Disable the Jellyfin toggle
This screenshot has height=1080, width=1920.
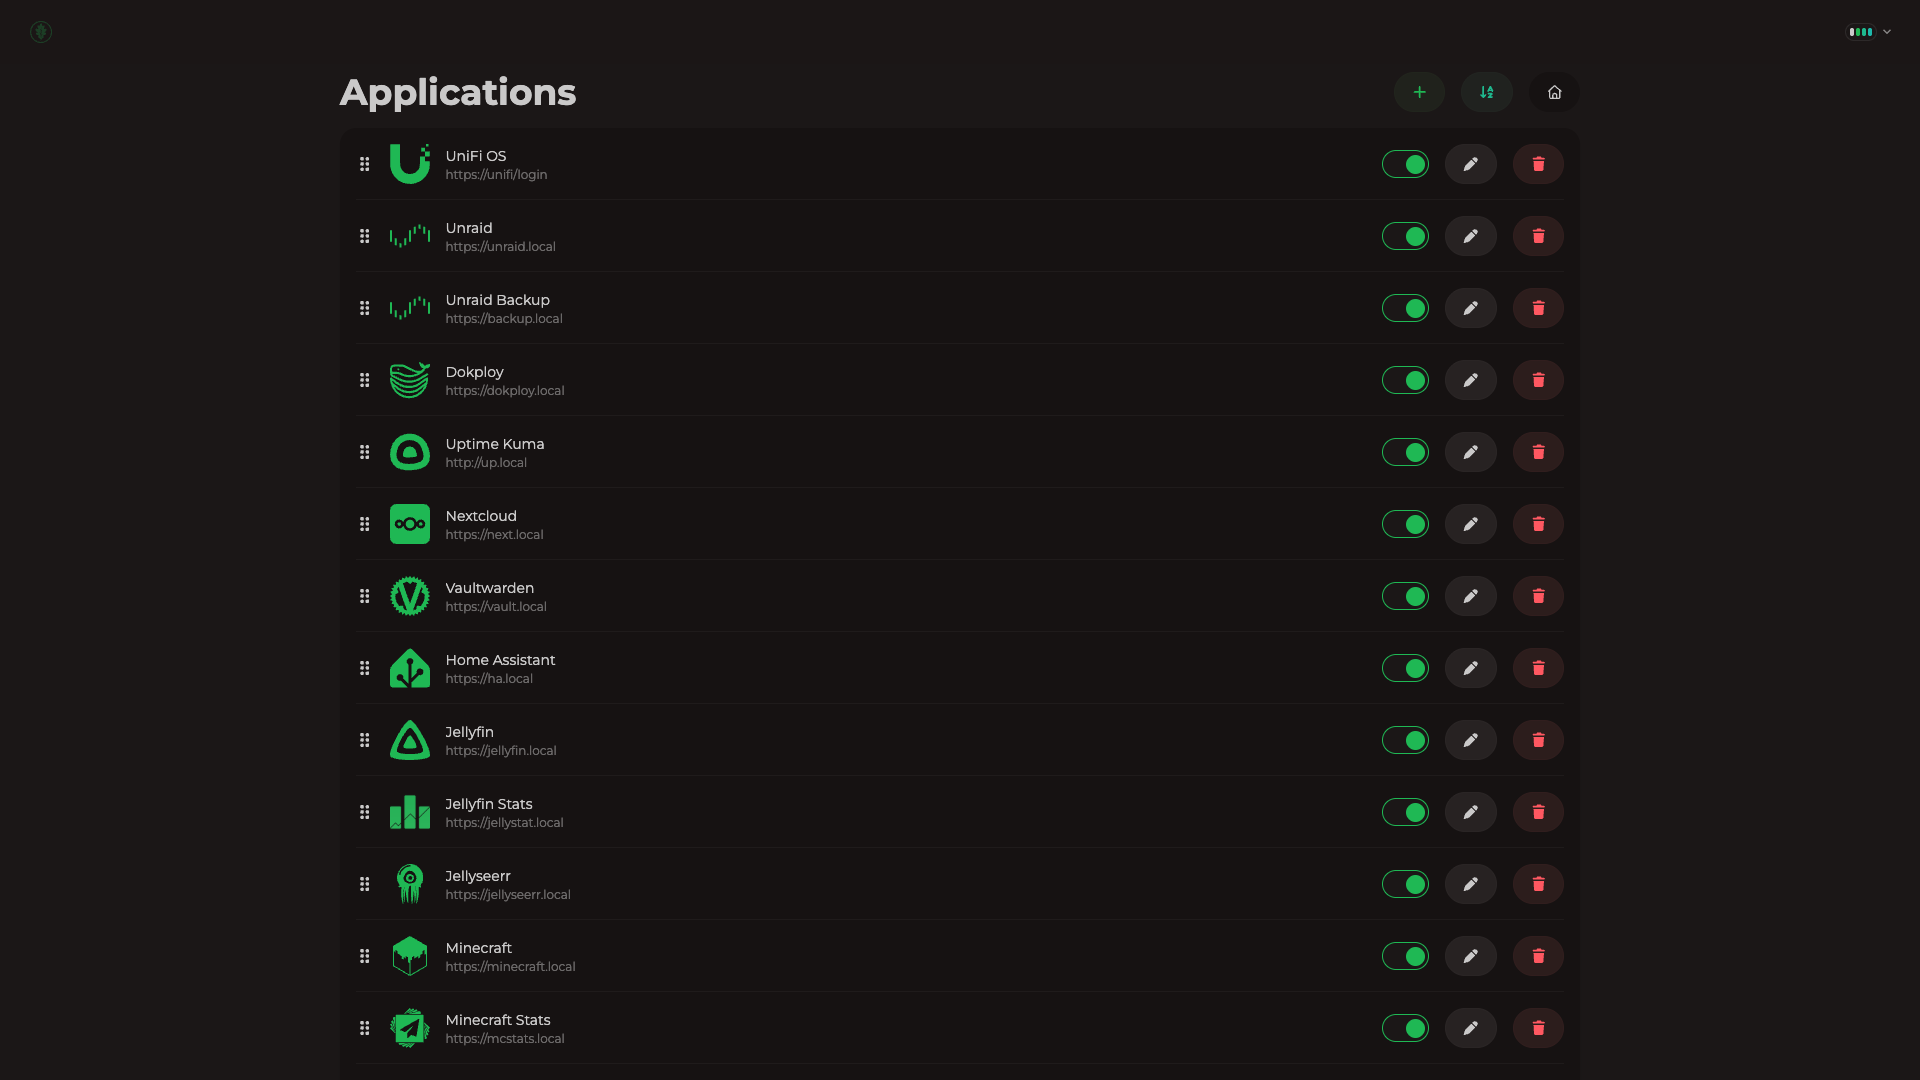tap(1405, 740)
